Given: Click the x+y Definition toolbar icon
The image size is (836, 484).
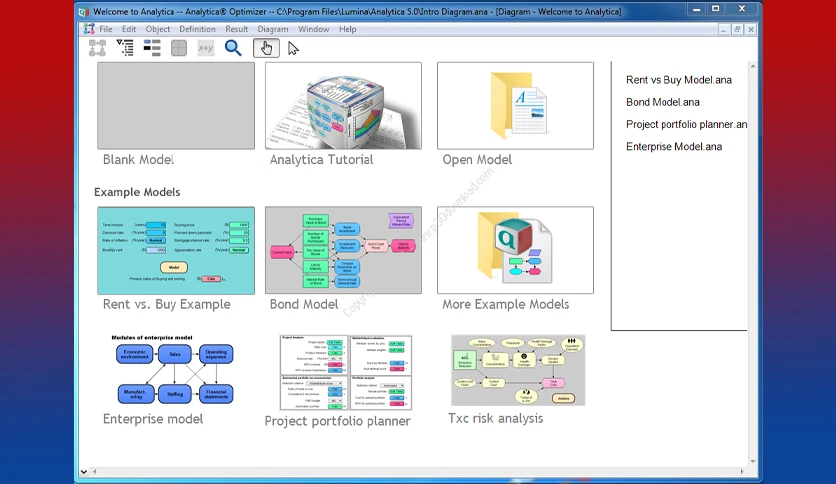Looking at the screenshot, I should tap(206, 49).
